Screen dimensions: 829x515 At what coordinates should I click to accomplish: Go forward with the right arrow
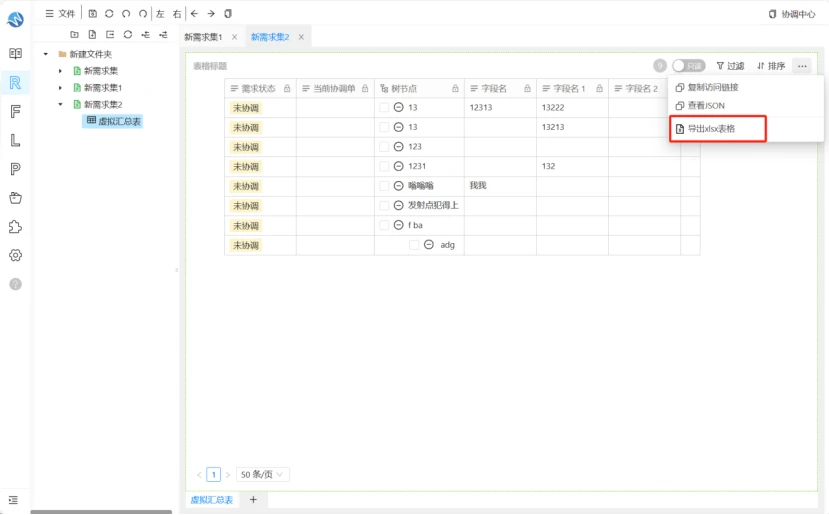(211, 13)
